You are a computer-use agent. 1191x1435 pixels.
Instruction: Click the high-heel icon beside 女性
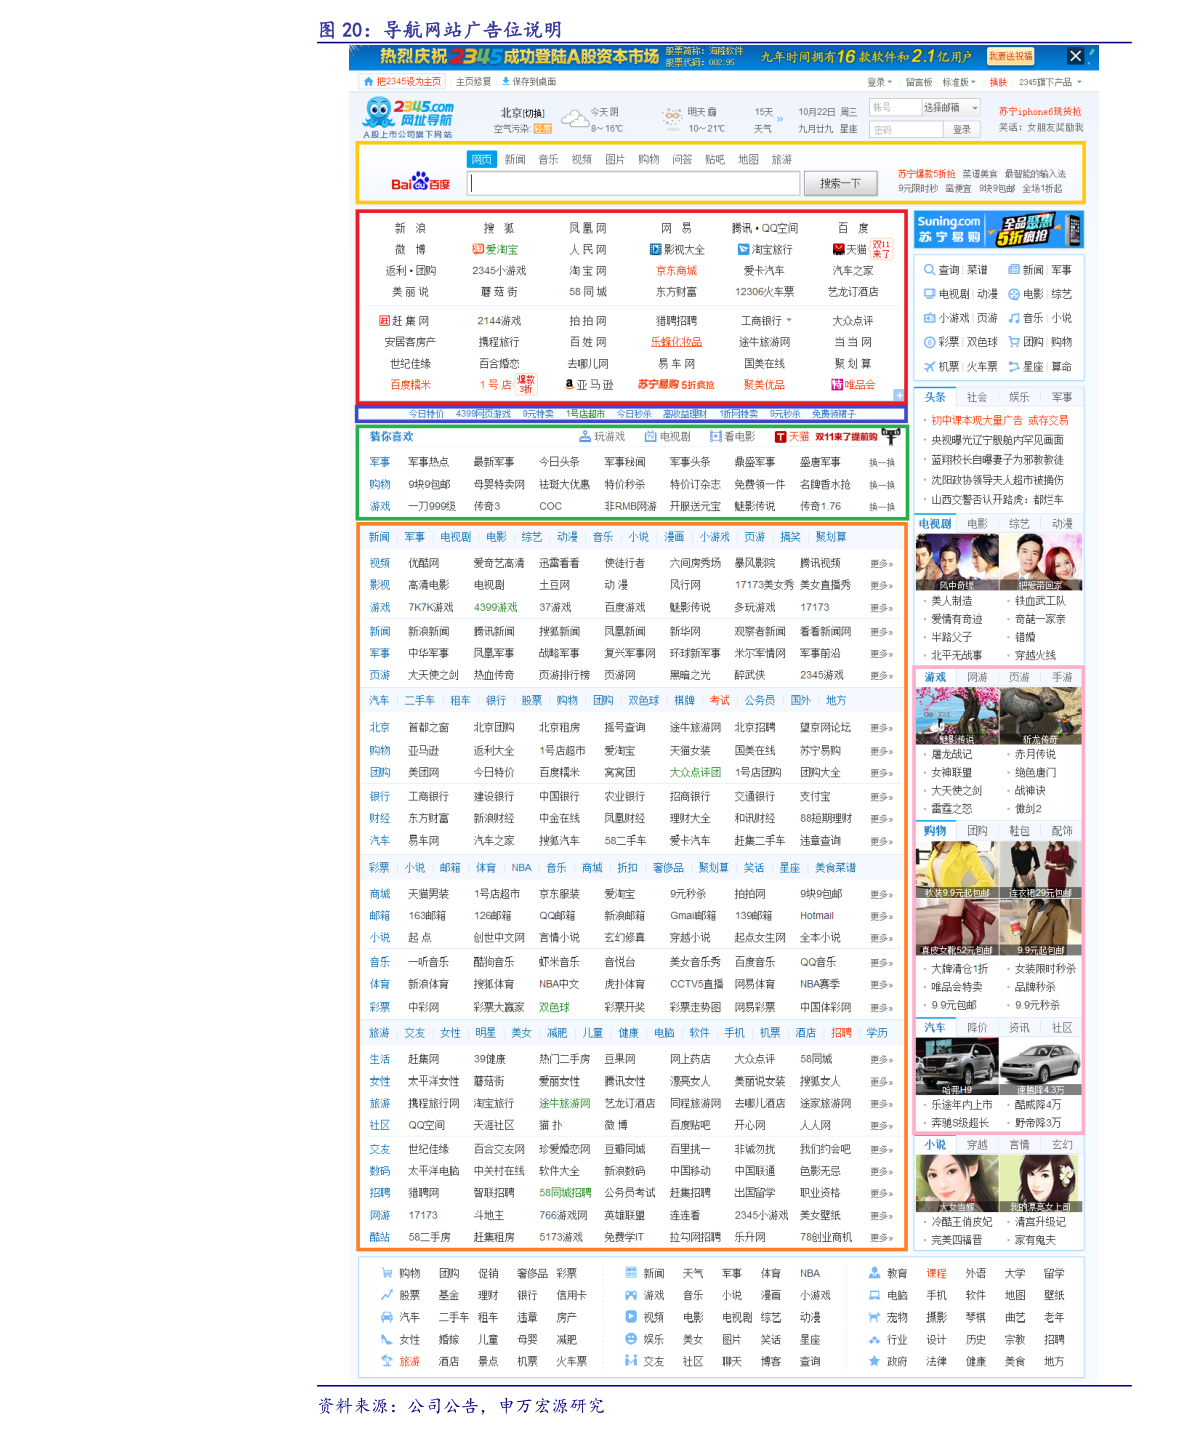[x=386, y=1339]
